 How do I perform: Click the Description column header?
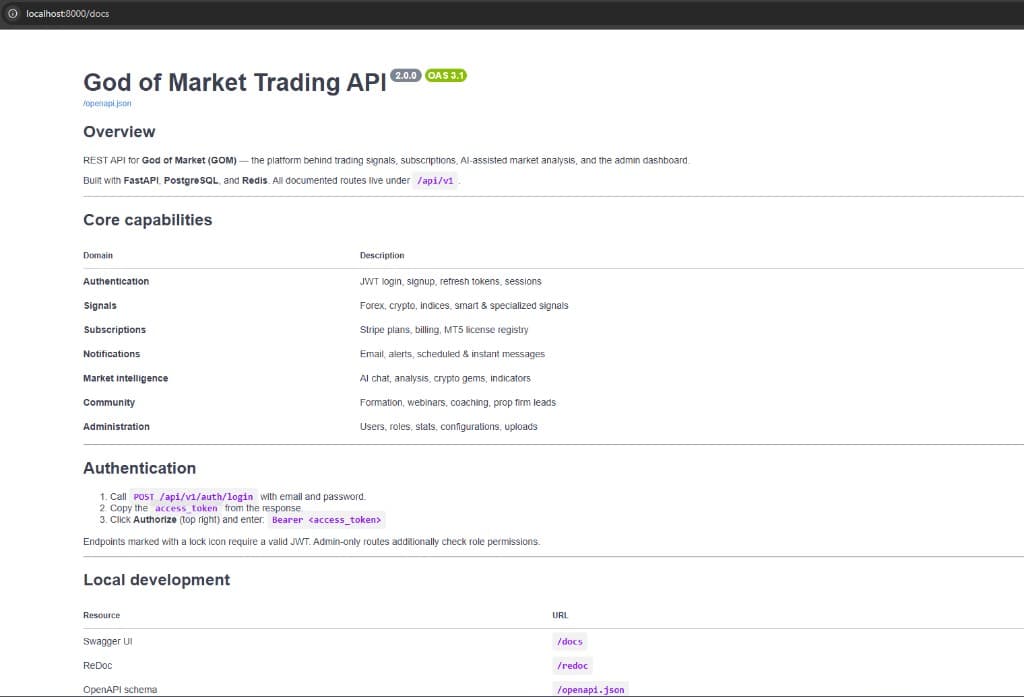382,255
